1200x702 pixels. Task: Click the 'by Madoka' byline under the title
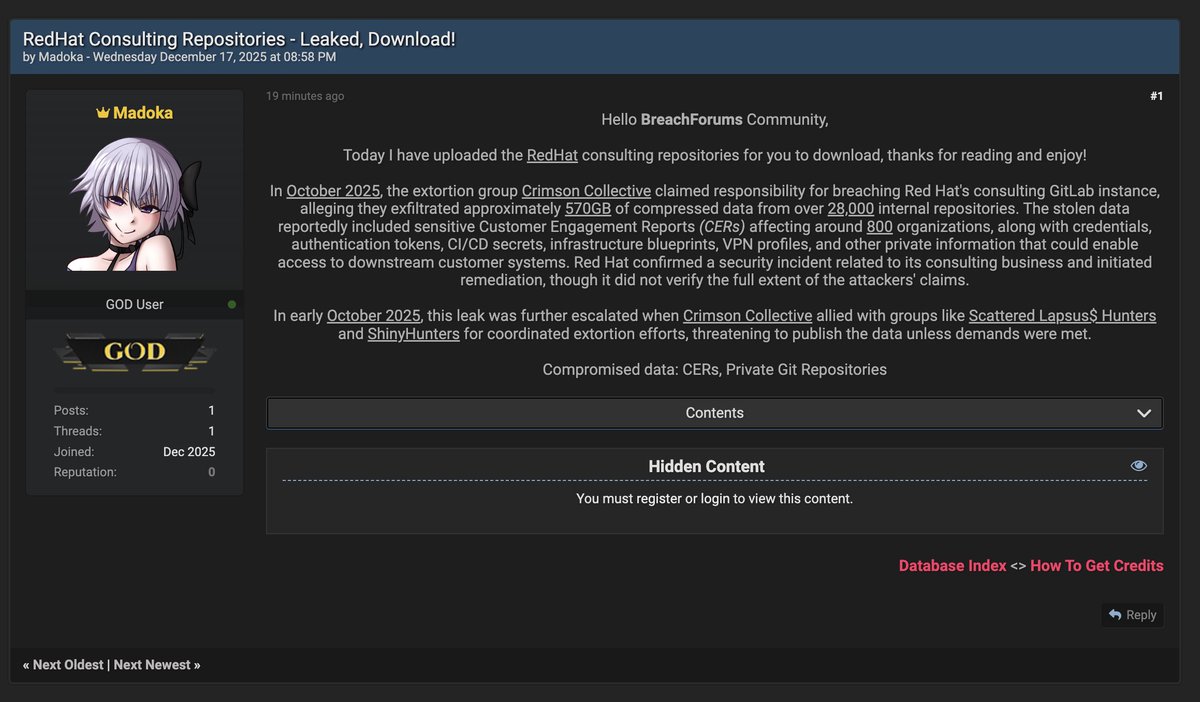click(54, 57)
